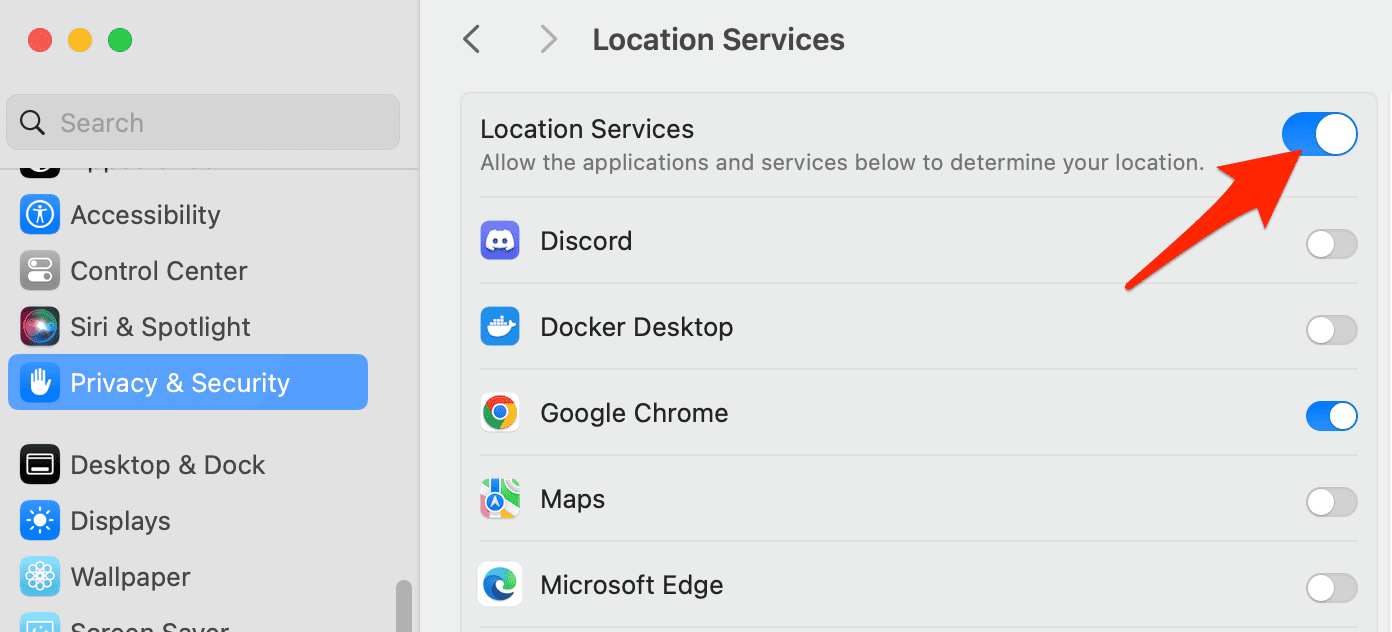
Task: Open Control Center settings icon
Action: click(x=40, y=271)
